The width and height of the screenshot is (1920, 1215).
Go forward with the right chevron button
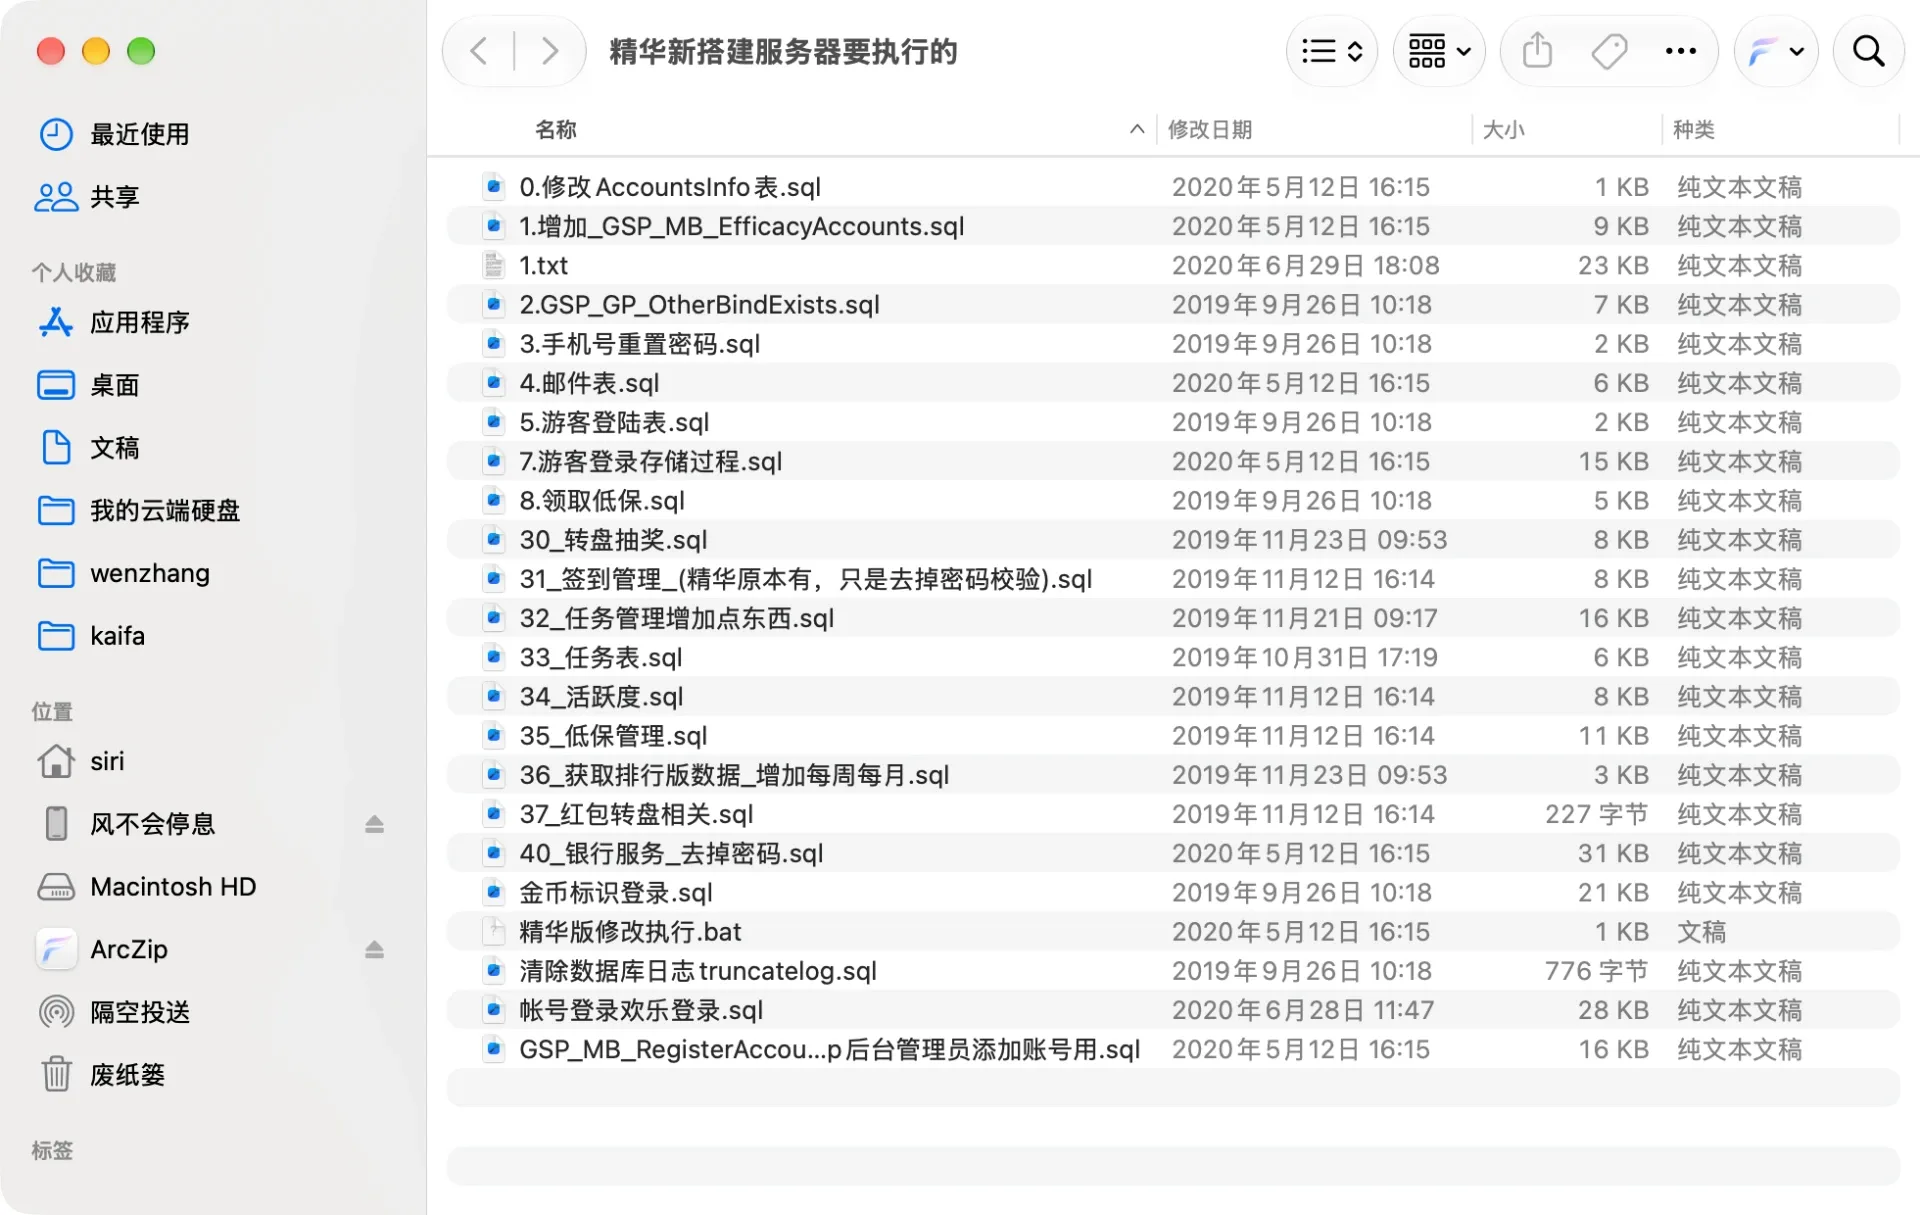click(x=549, y=51)
